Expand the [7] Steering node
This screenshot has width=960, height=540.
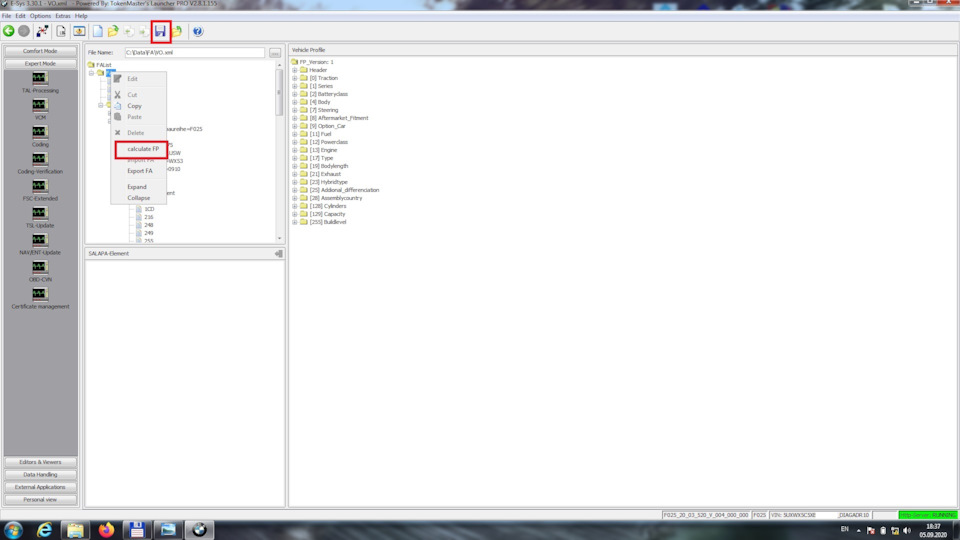[x=294, y=110]
